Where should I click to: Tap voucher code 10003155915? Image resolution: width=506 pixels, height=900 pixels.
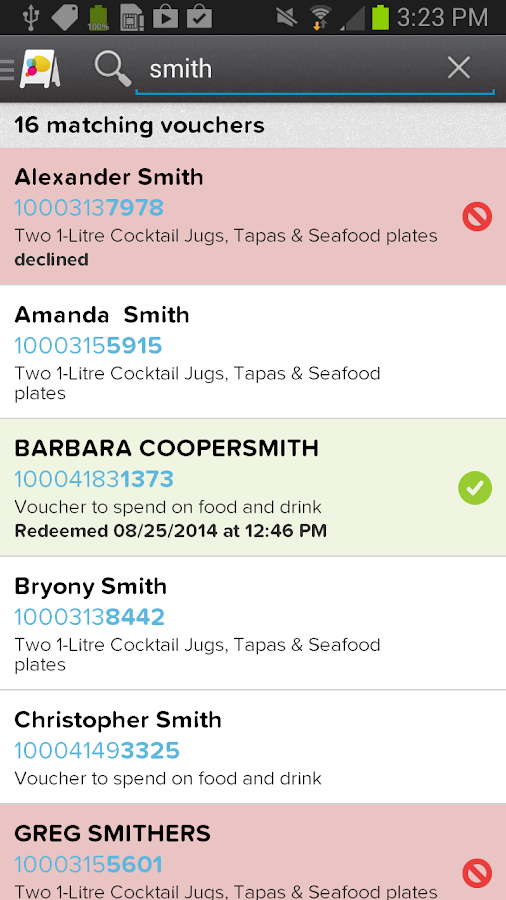pos(88,346)
